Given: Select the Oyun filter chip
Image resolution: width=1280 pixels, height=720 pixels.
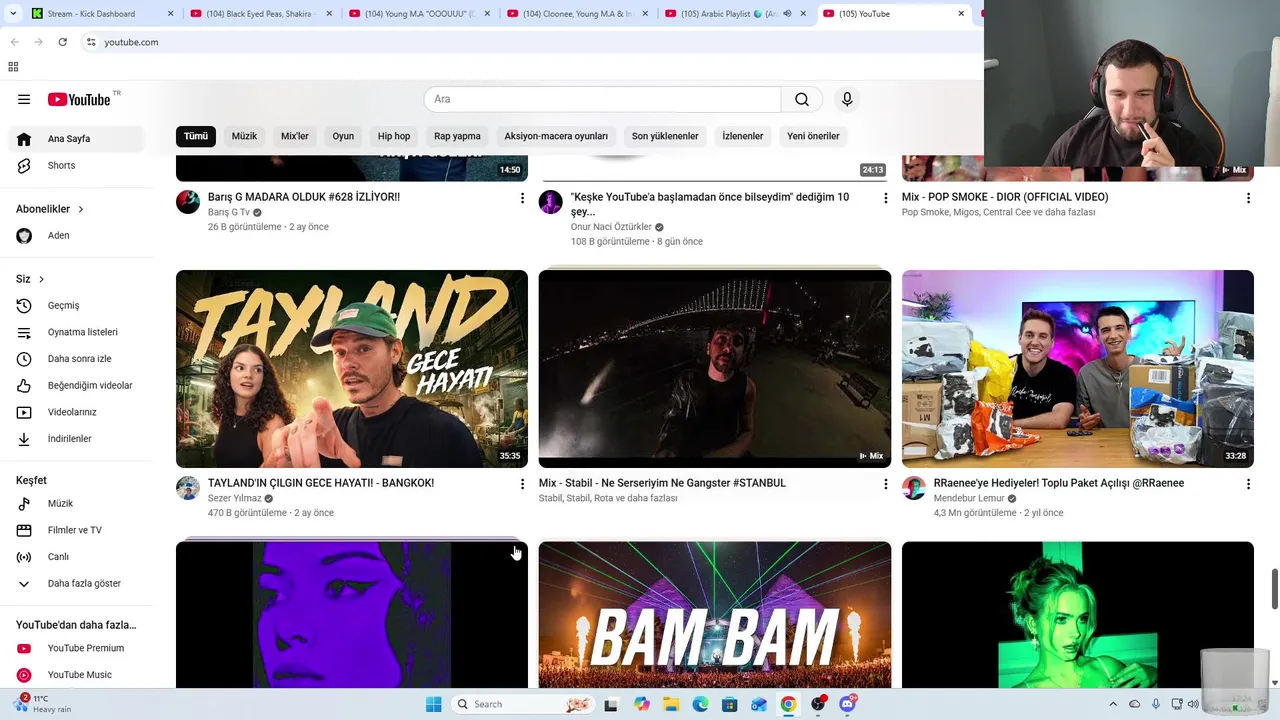Looking at the screenshot, I should pos(343,136).
